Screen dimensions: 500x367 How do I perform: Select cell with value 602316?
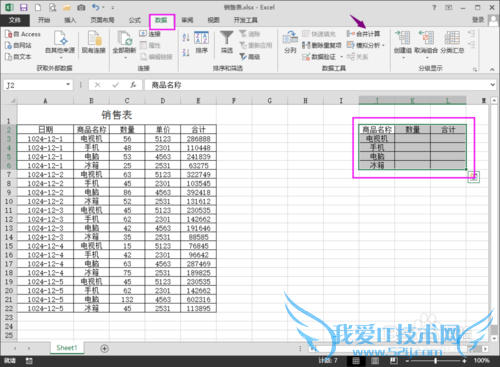pyautogui.click(x=198, y=300)
